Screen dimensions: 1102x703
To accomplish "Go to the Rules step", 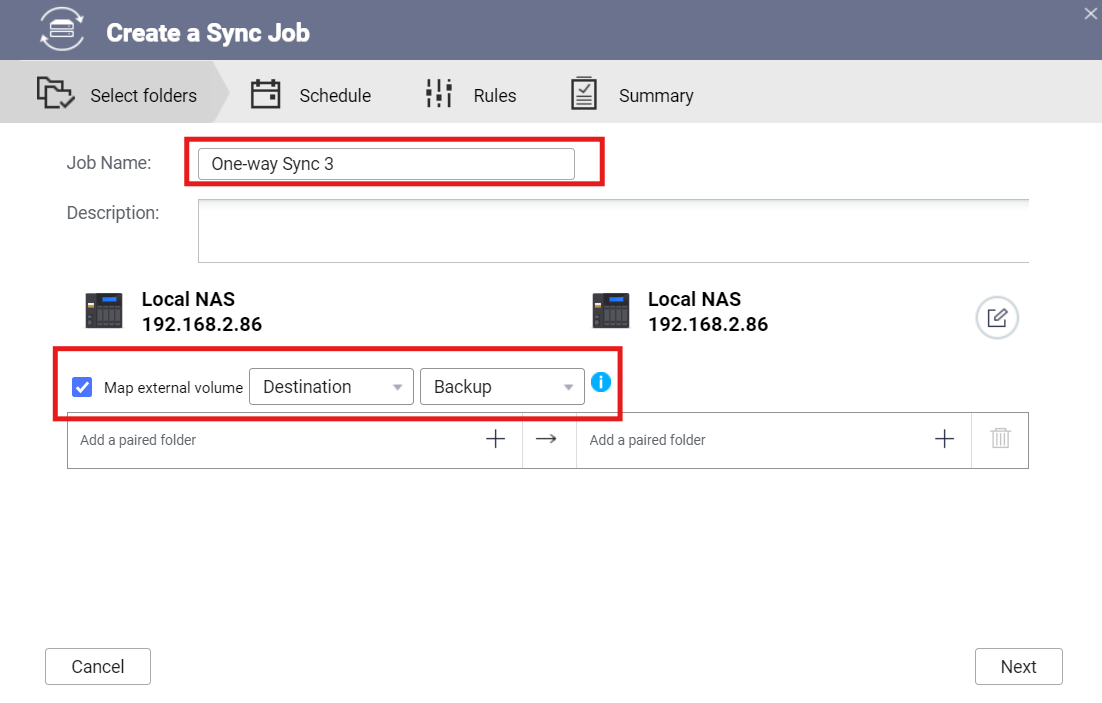I will click(x=471, y=94).
